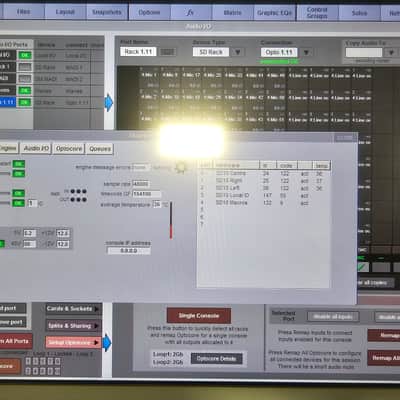Screen dimensions: 400x400
Task: Click the Copy Audio To field
Action: coord(364,52)
